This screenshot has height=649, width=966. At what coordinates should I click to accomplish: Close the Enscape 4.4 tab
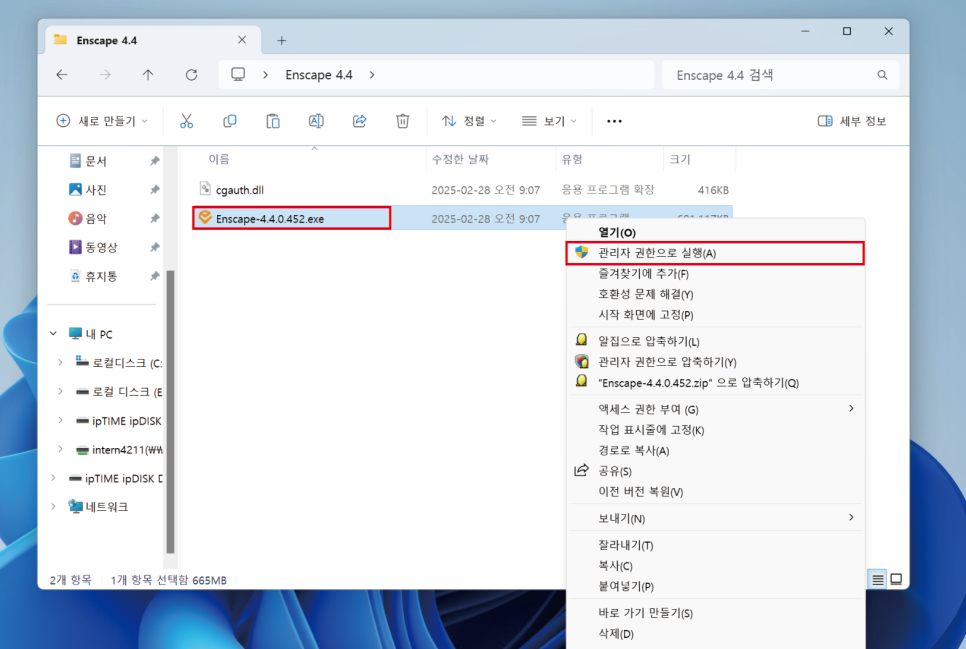(x=242, y=40)
